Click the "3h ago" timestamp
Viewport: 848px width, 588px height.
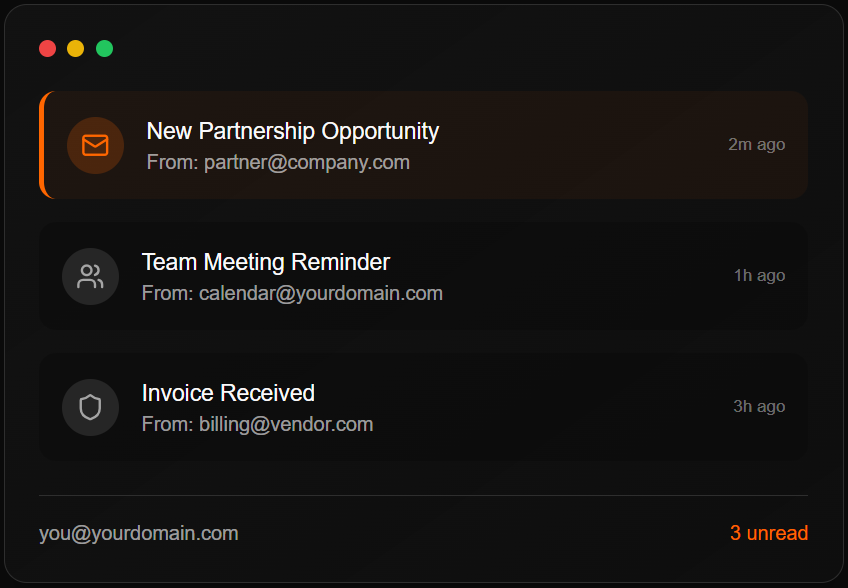[x=759, y=407]
